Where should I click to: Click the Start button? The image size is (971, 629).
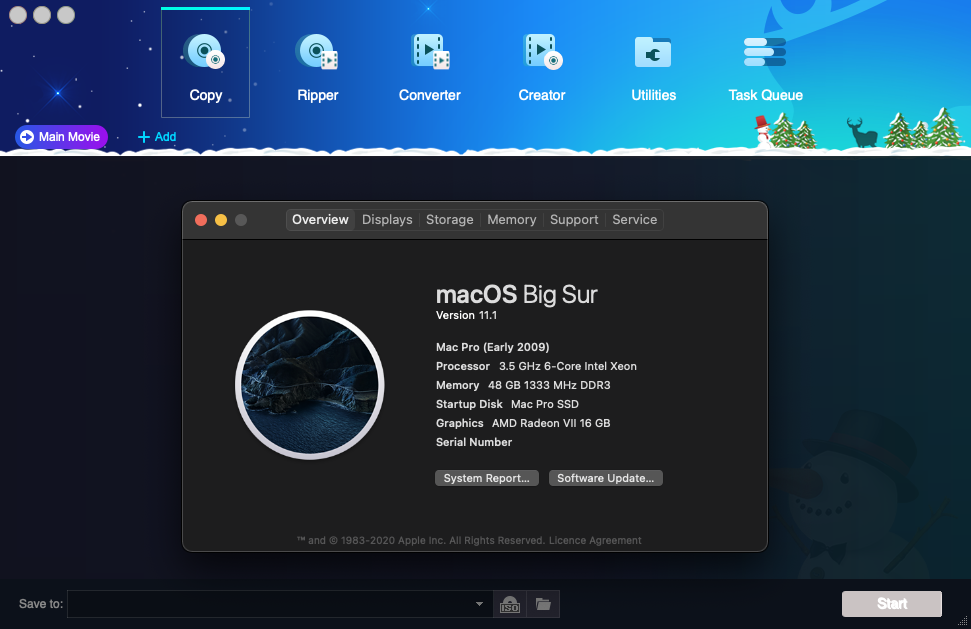pyautogui.click(x=892, y=604)
